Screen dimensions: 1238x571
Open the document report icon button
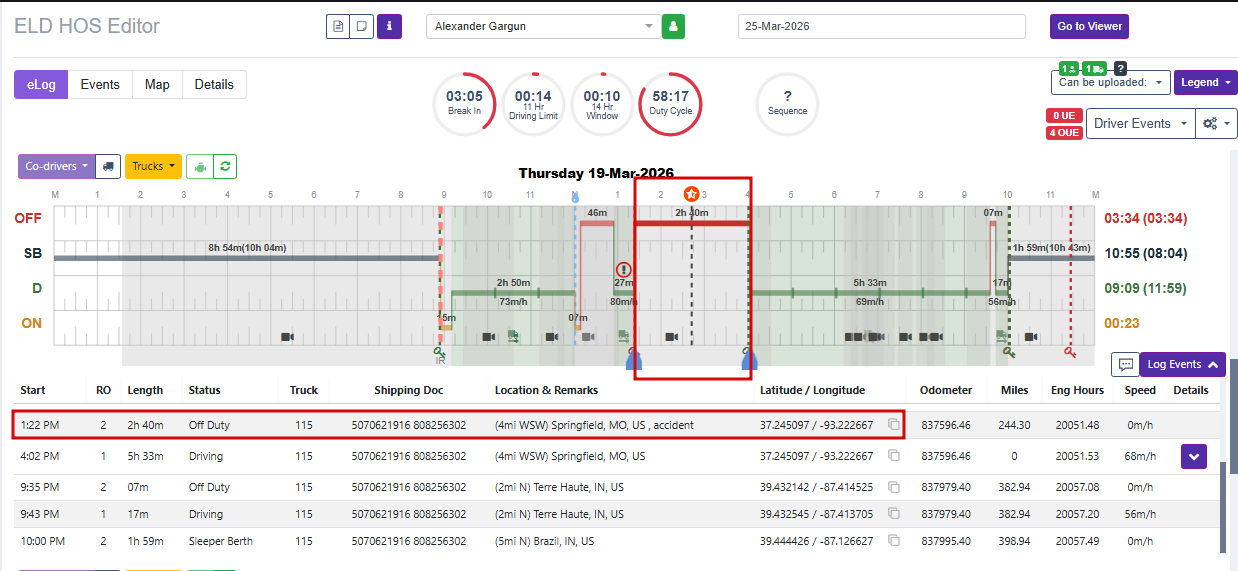pos(338,26)
